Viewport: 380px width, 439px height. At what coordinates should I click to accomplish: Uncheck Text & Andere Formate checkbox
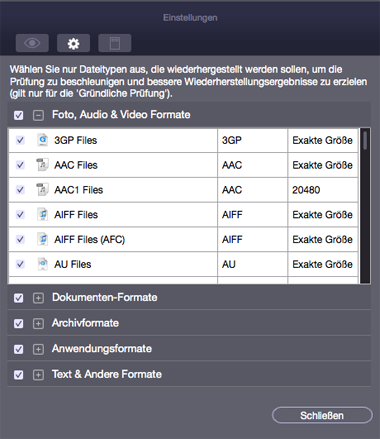(19, 375)
